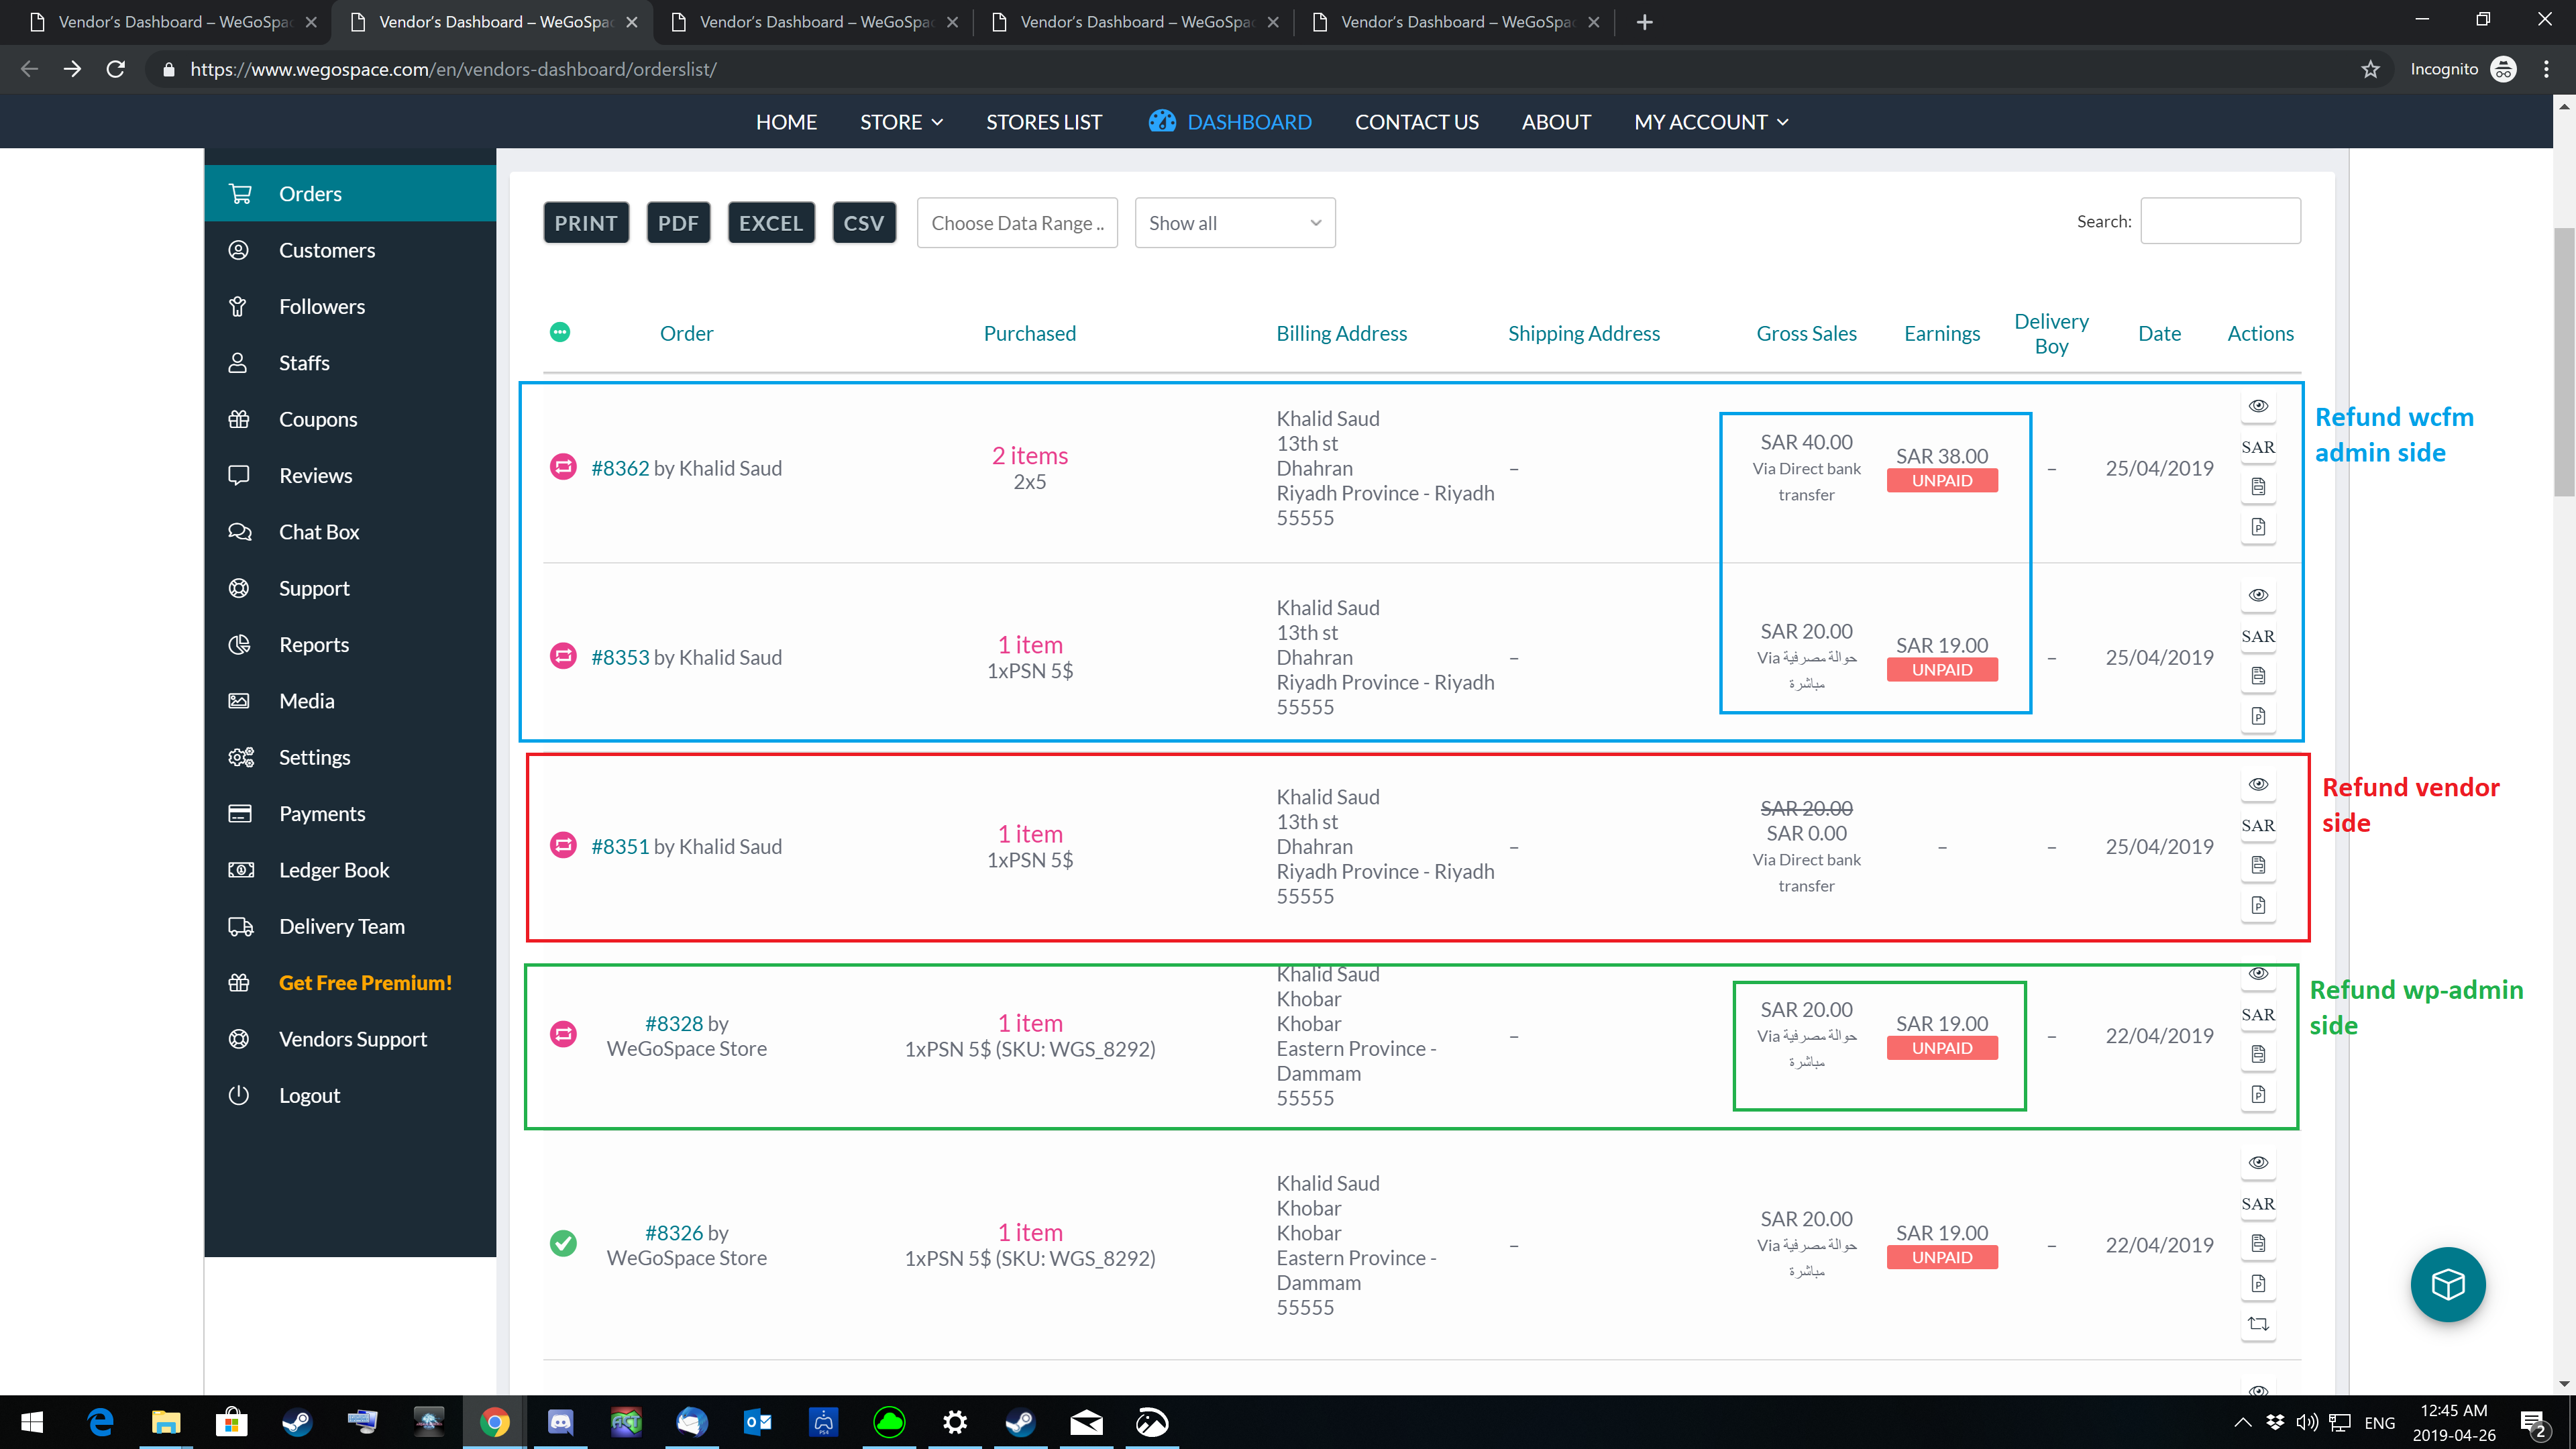Screen dimensions: 2576x1449
Task: Click SAR commission action for order #8362
Action: (x=2258, y=447)
